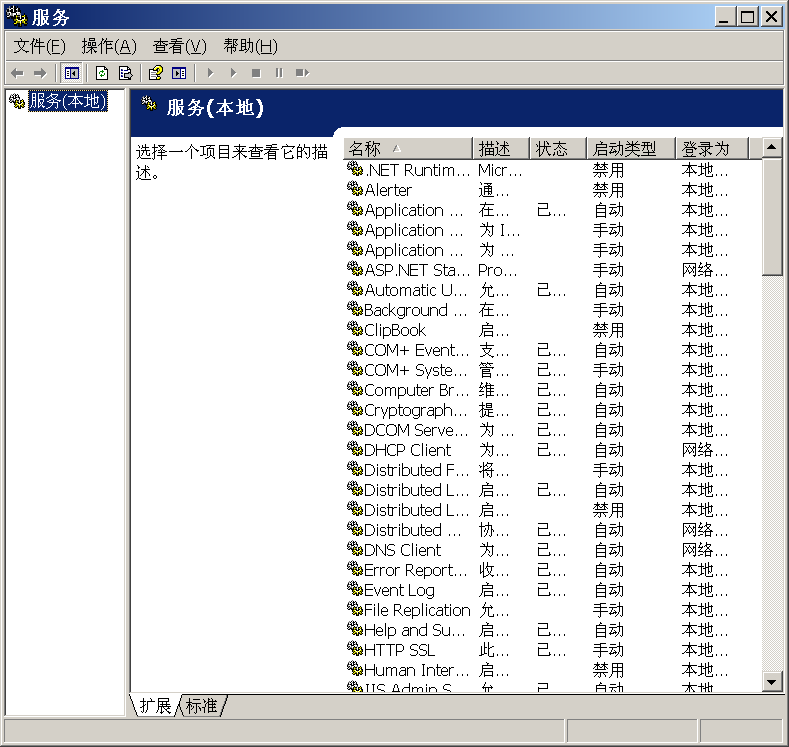The image size is (789, 747).
Task: Select the Cryptograph... service row
Action: 553,410
